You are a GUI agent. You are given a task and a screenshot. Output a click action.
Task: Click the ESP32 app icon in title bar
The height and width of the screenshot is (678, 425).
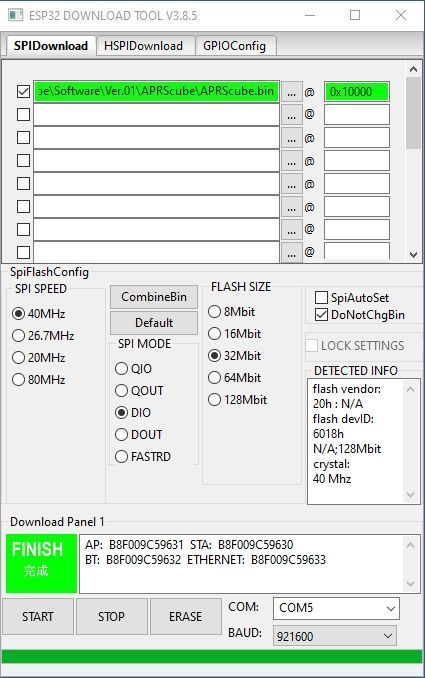click(x=16, y=16)
